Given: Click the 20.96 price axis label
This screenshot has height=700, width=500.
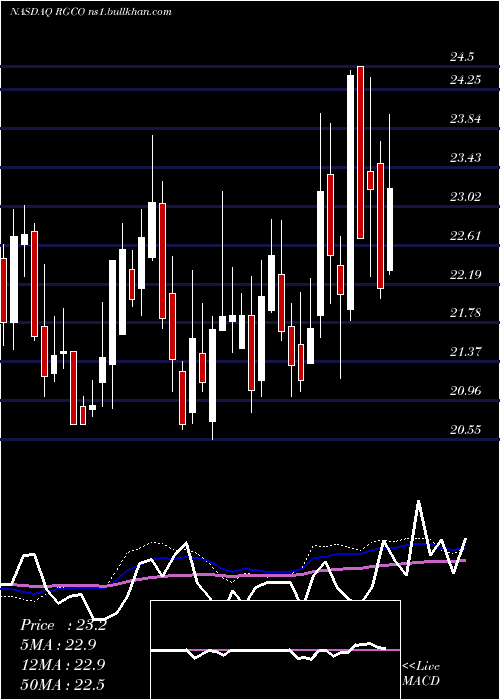Looking at the screenshot, I should coord(466,391).
